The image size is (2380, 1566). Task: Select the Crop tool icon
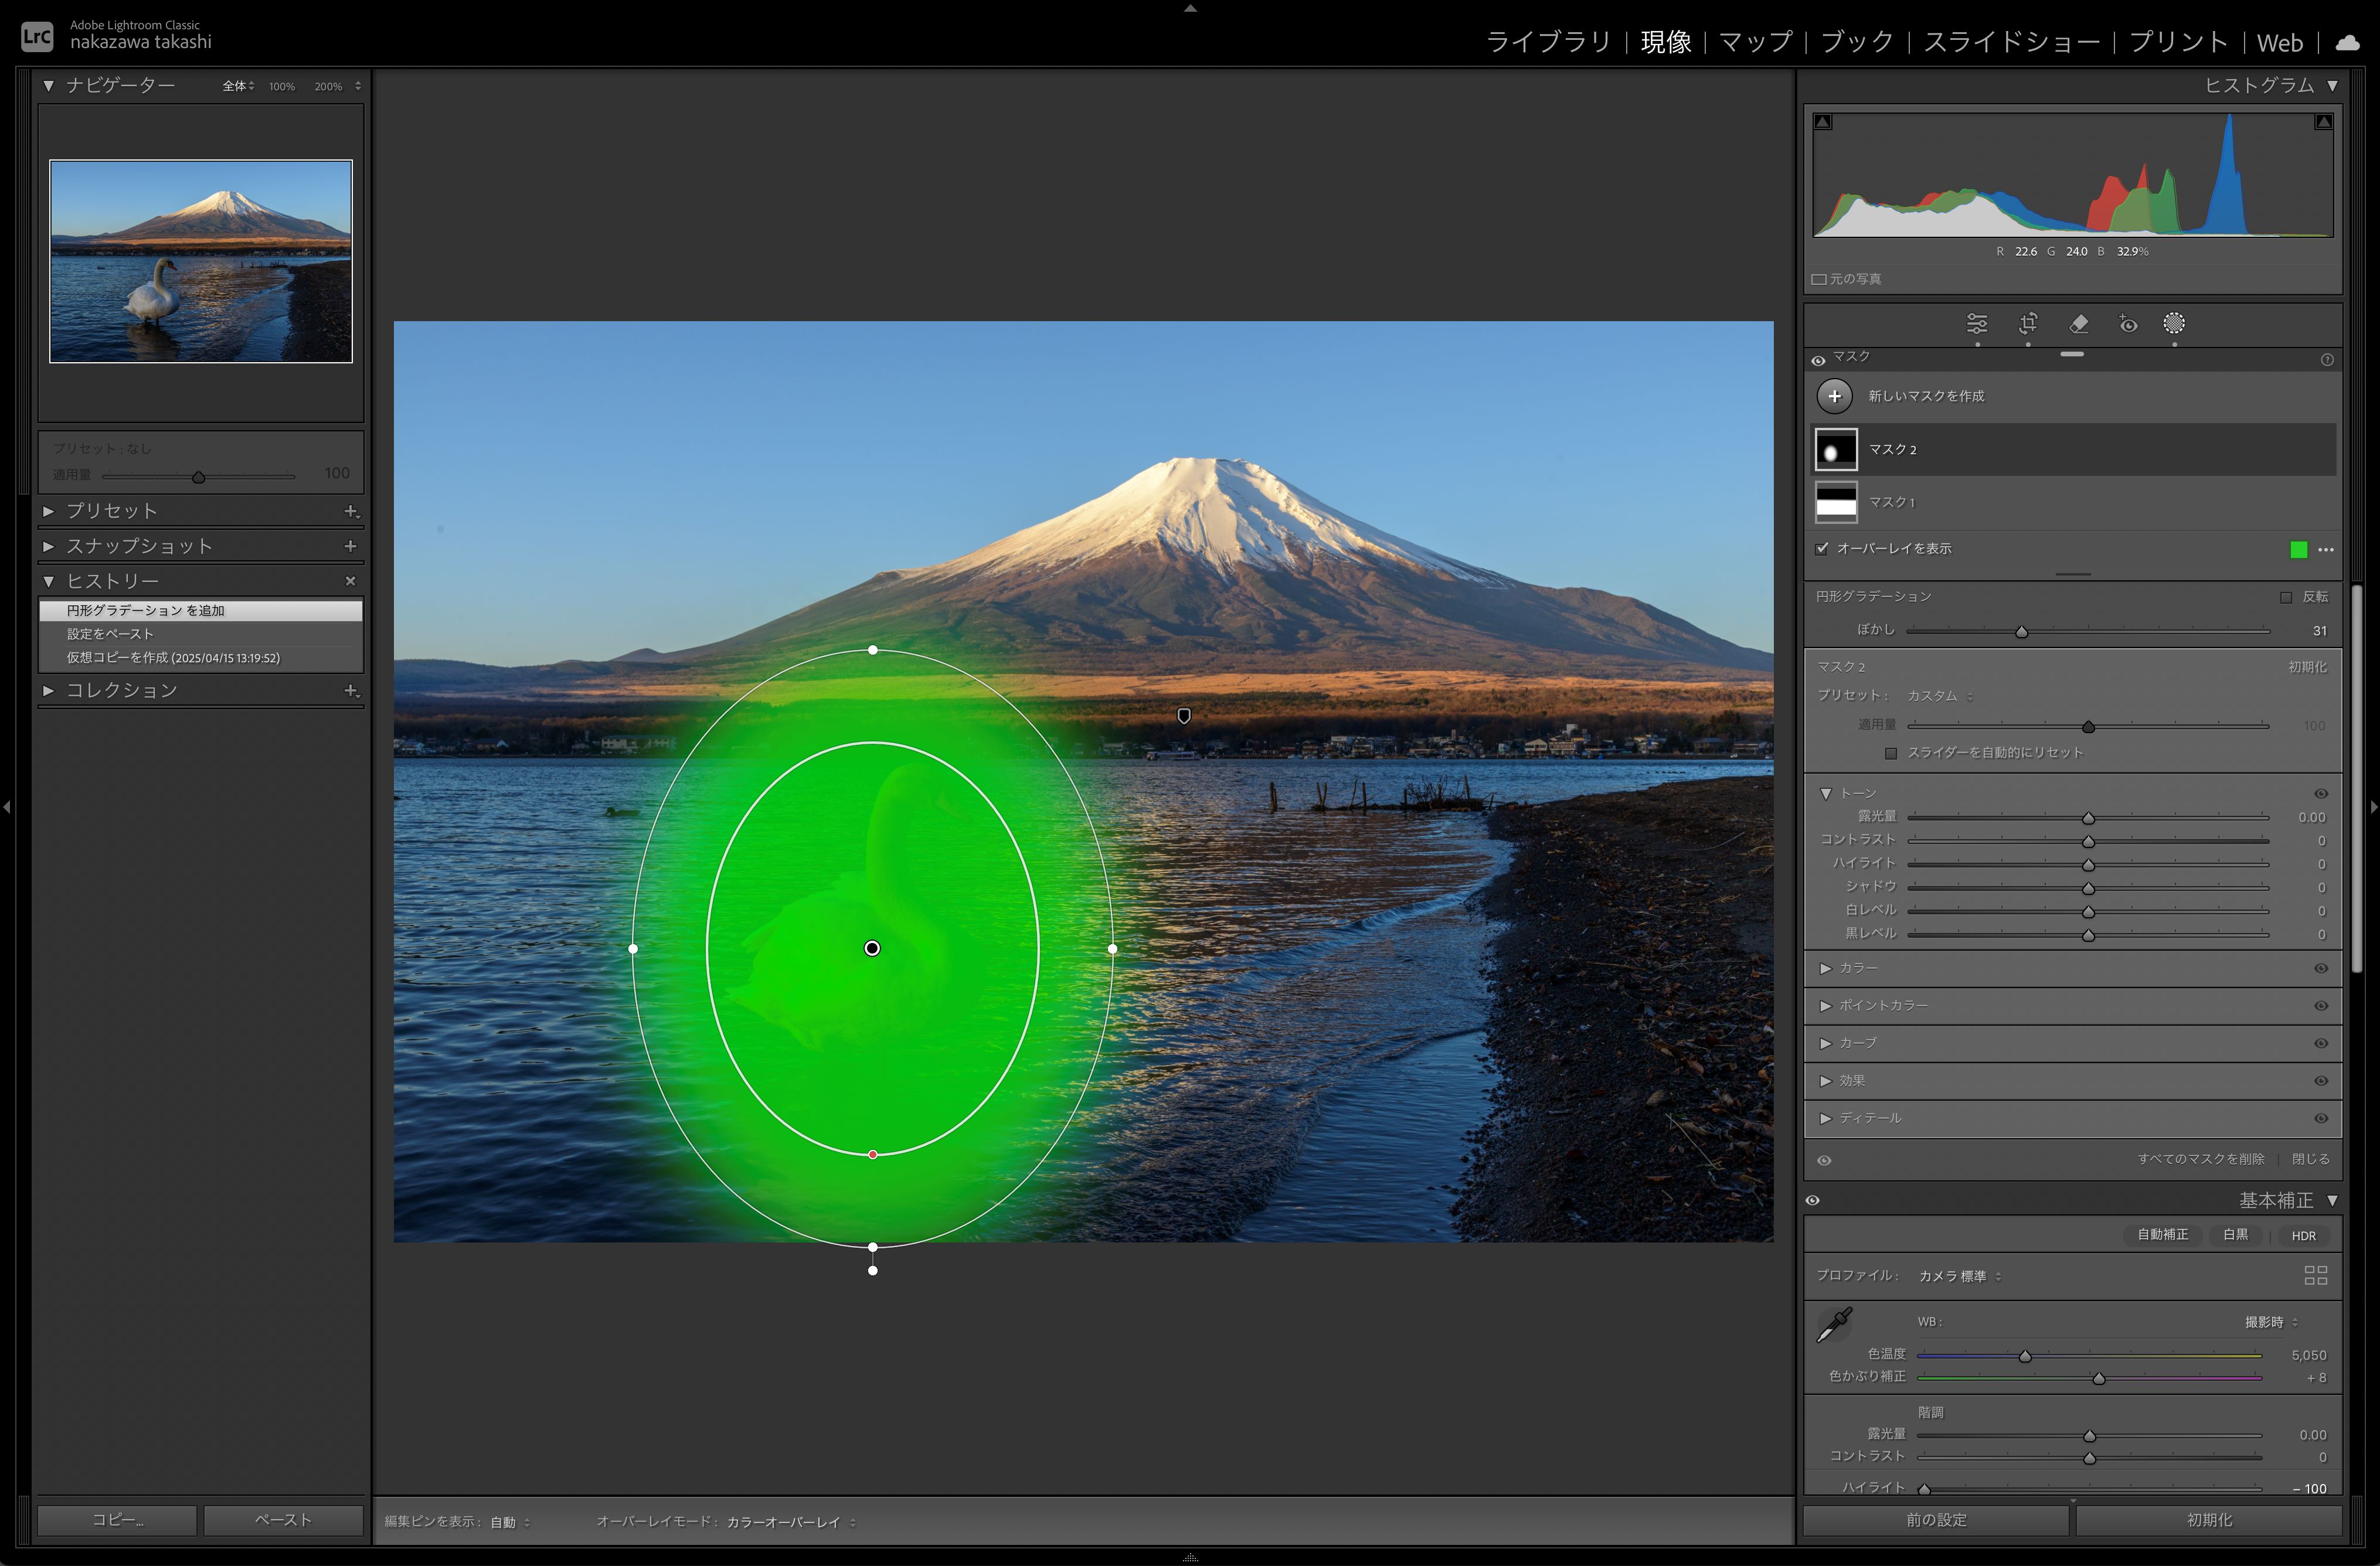(2027, 324)
